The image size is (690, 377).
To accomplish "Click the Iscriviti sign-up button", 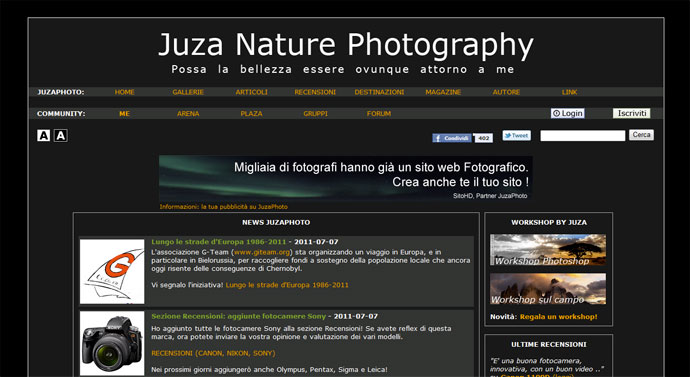I will 631,113.
